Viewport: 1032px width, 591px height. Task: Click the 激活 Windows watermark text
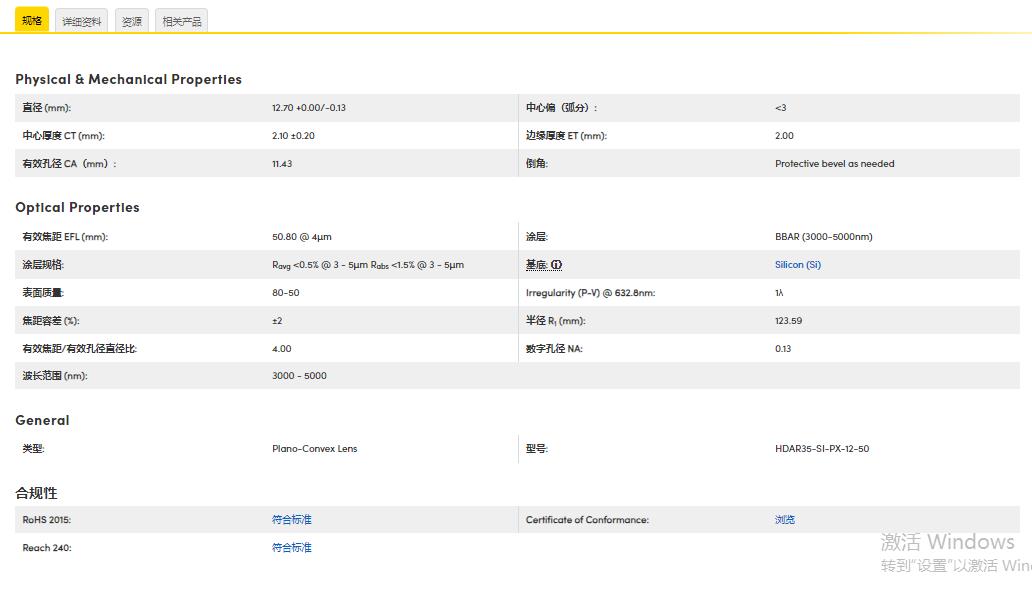tap(947, 542)
